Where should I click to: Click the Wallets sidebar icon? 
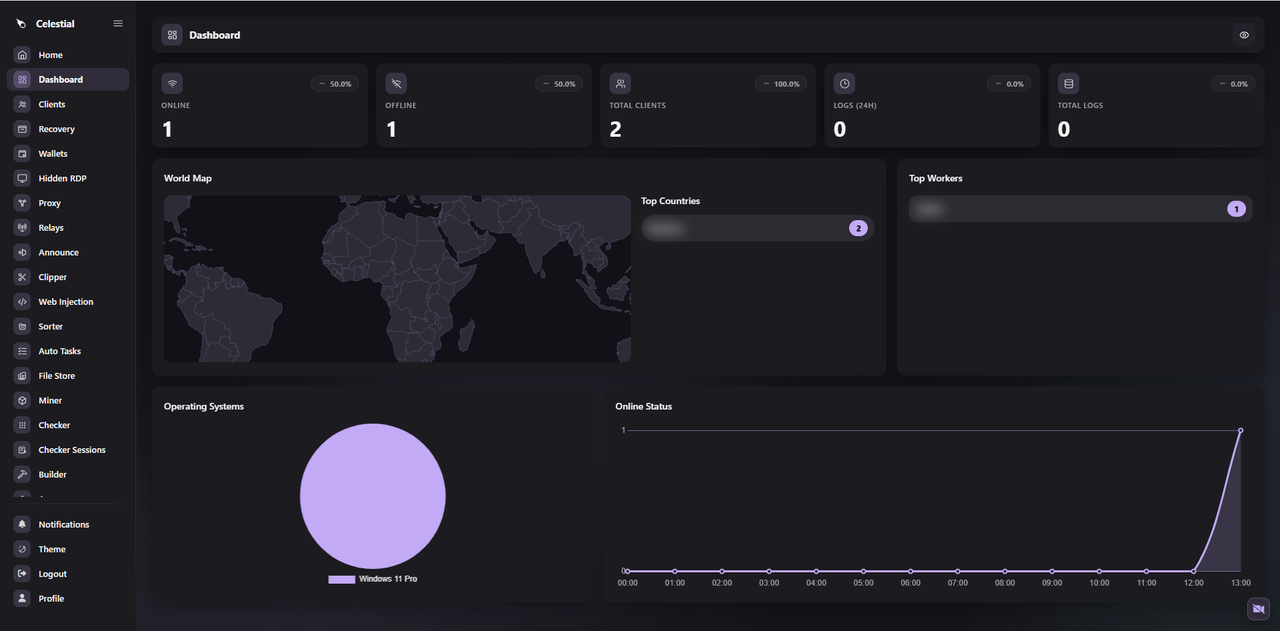pyautogui.click(x=22, y=154)
